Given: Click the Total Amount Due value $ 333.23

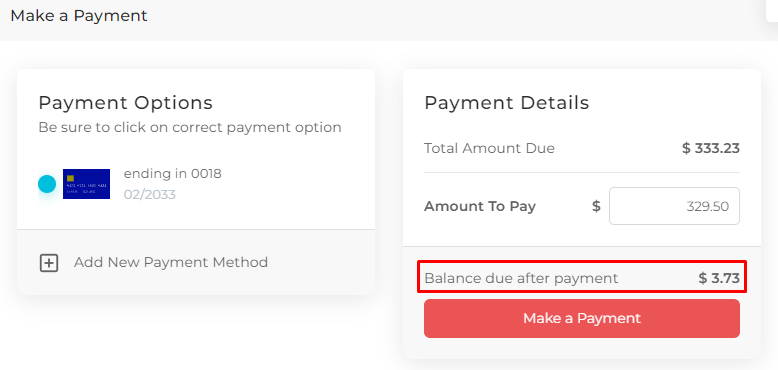Looking at the screenshot, I should 711,148.
